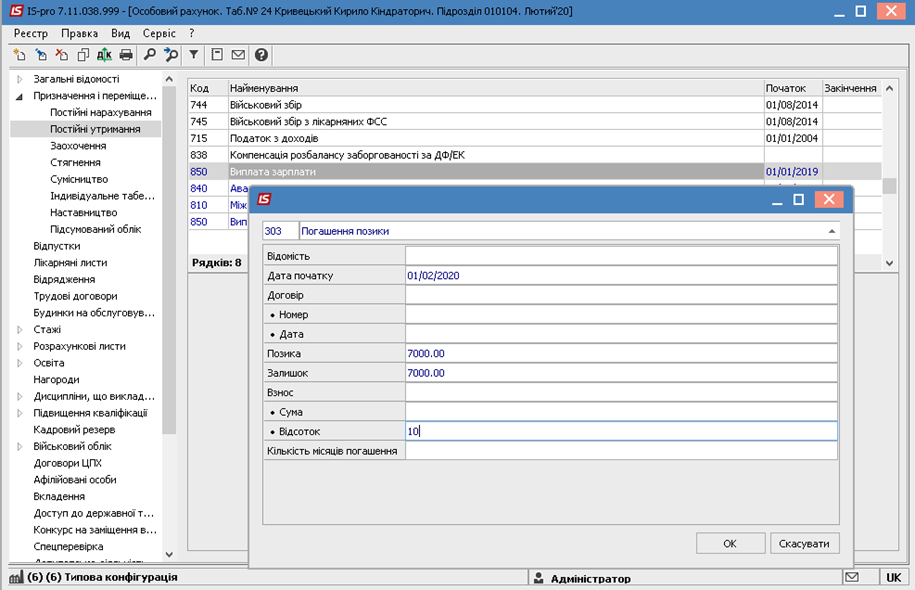The width and height of the screenshot is (915, 590).
Task: Select Наставництво in tree
Action: click(x=83, y=212)
